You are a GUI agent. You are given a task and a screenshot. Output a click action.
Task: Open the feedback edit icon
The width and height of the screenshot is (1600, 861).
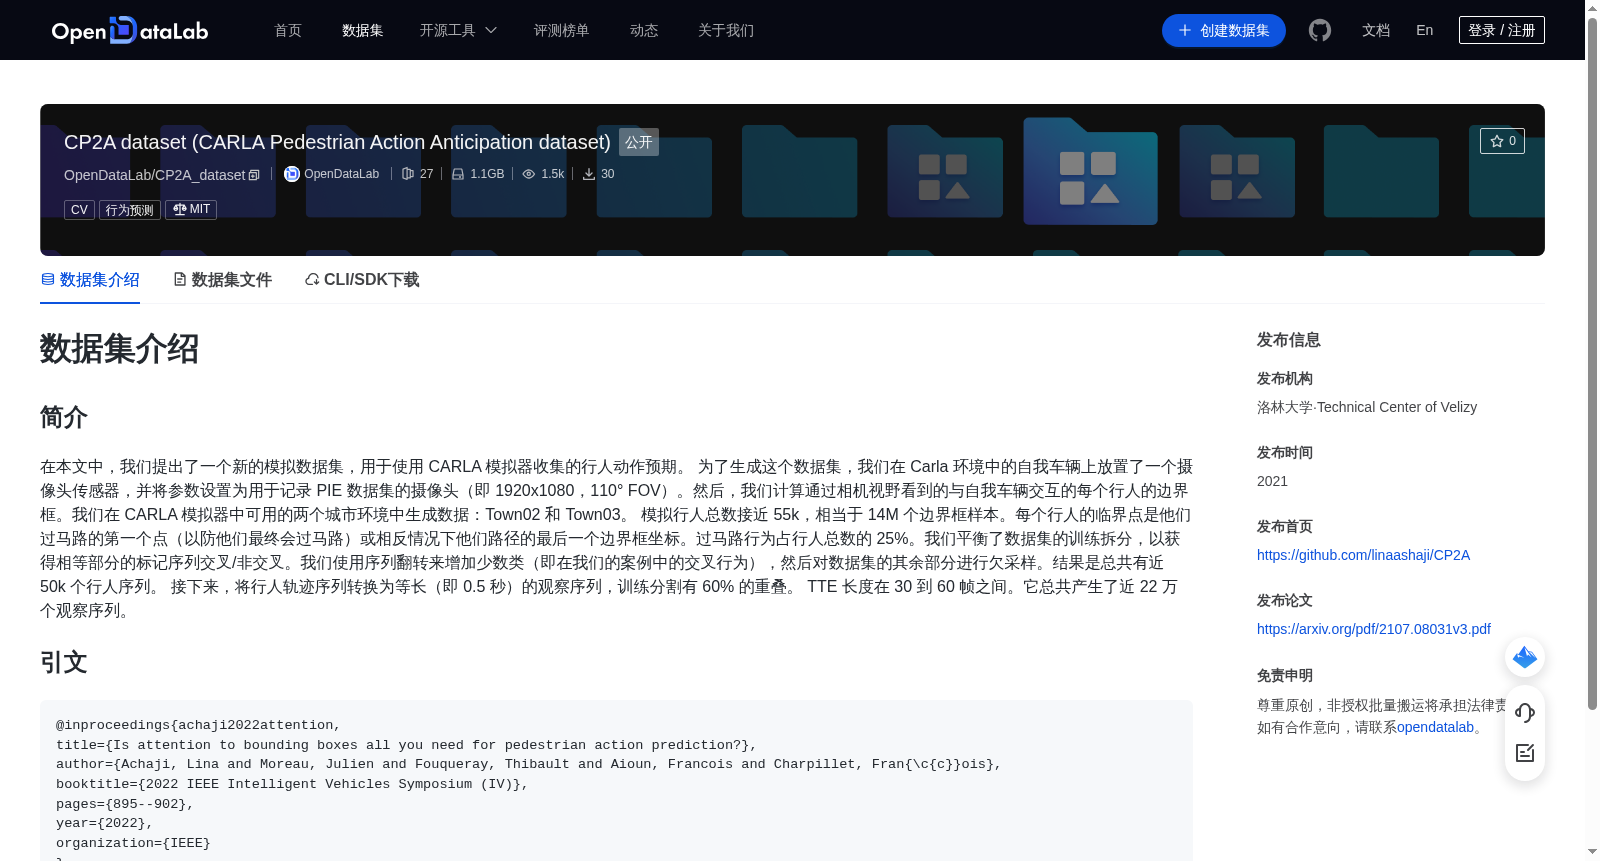point(1525,753)
